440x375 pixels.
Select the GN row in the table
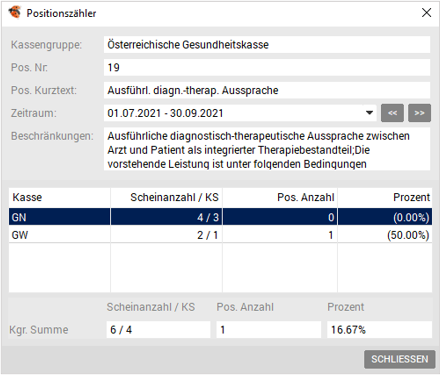pyautogui.click(x=220, y=217)
